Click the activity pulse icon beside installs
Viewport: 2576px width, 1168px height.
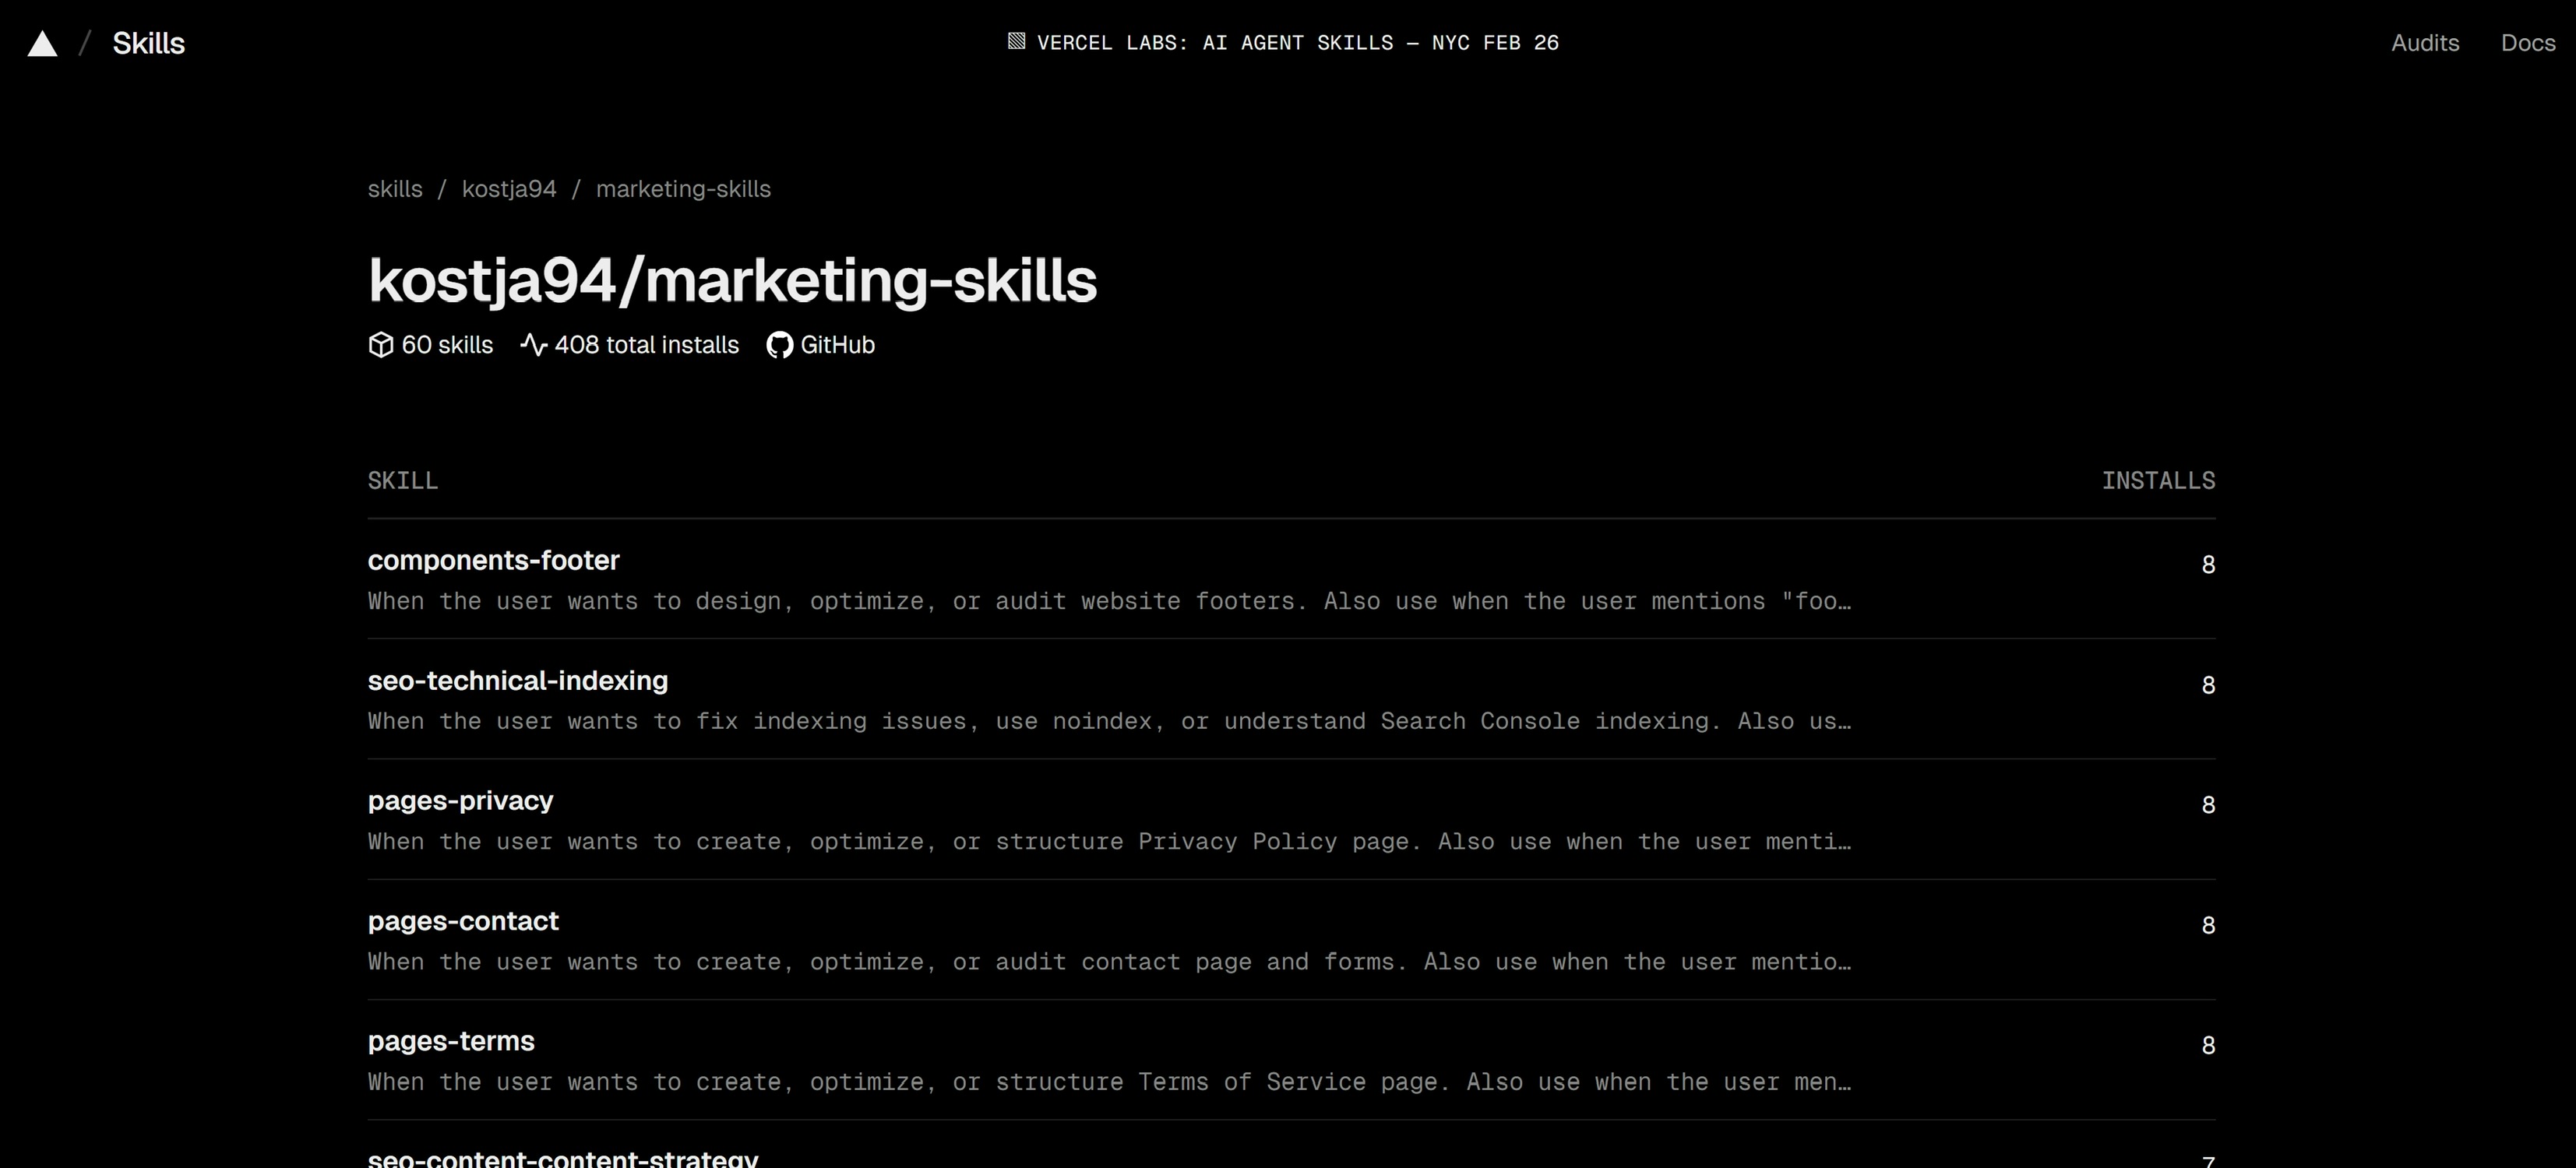click(533, 345)
